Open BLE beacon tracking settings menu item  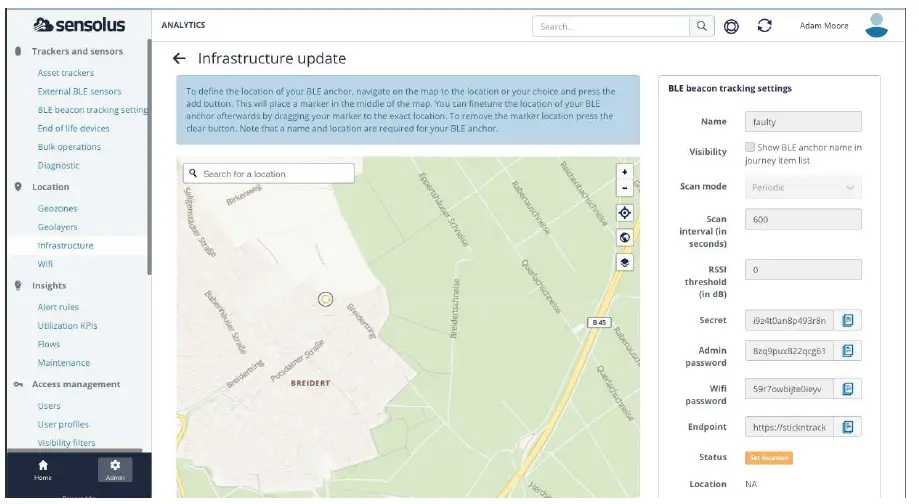tap(93, 110)
